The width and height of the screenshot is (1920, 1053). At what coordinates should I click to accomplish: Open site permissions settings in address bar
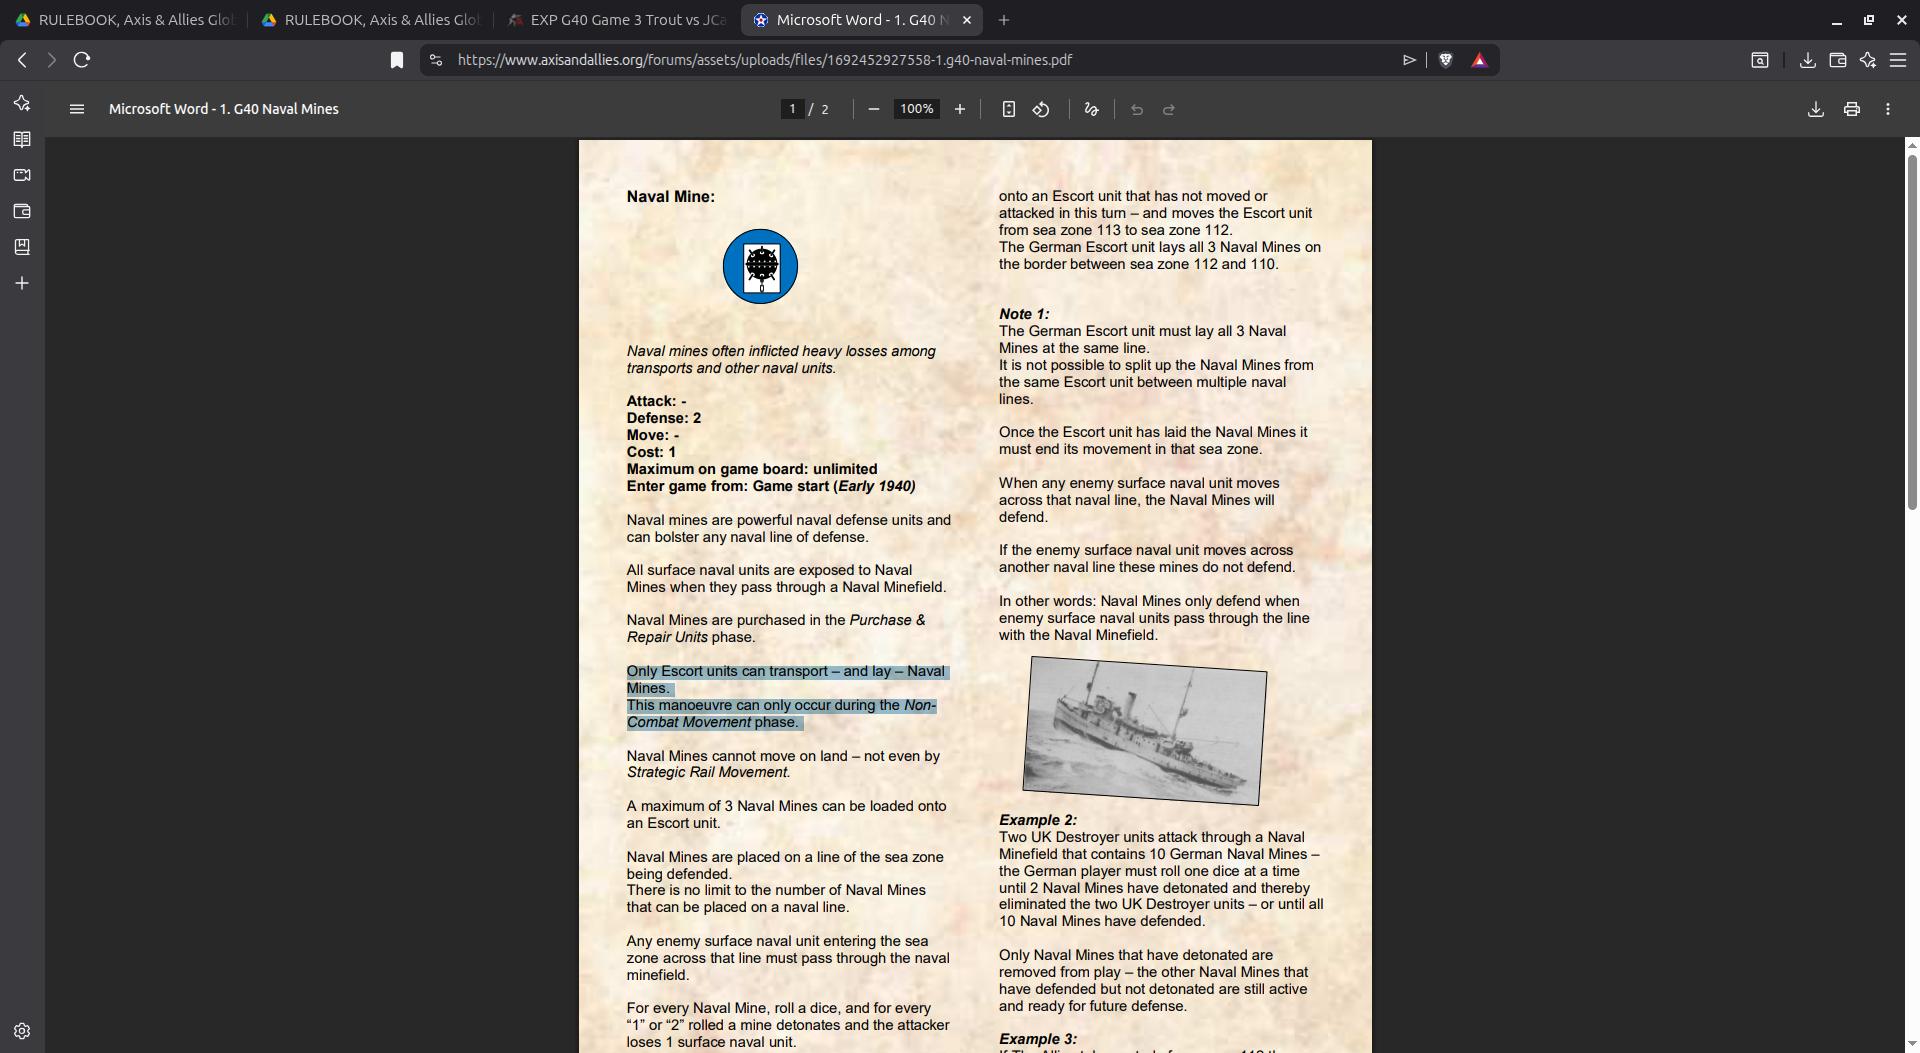click(x=435, y=60)
